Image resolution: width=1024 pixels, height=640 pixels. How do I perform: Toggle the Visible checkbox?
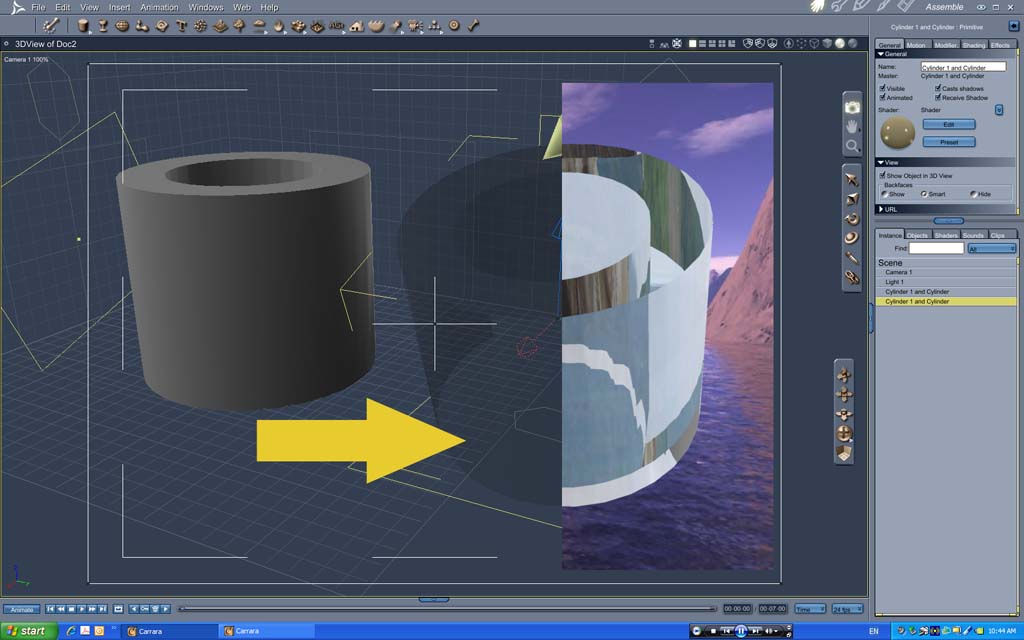pyautogui.click(x=882, y=88)
